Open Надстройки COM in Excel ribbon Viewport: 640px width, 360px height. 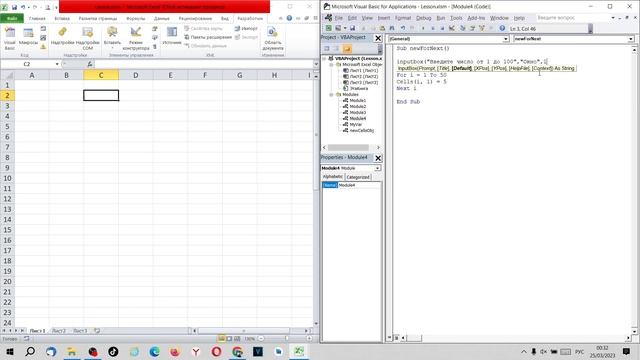point(87,39)
